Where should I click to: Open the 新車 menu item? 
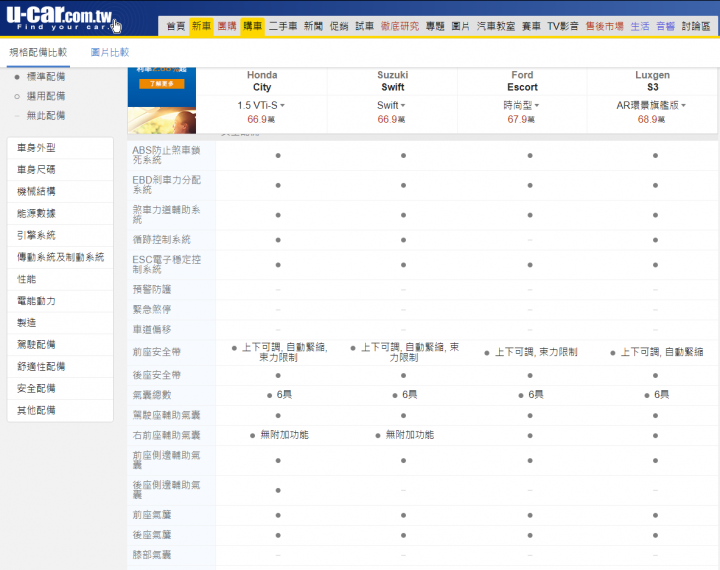coord(201,26)
